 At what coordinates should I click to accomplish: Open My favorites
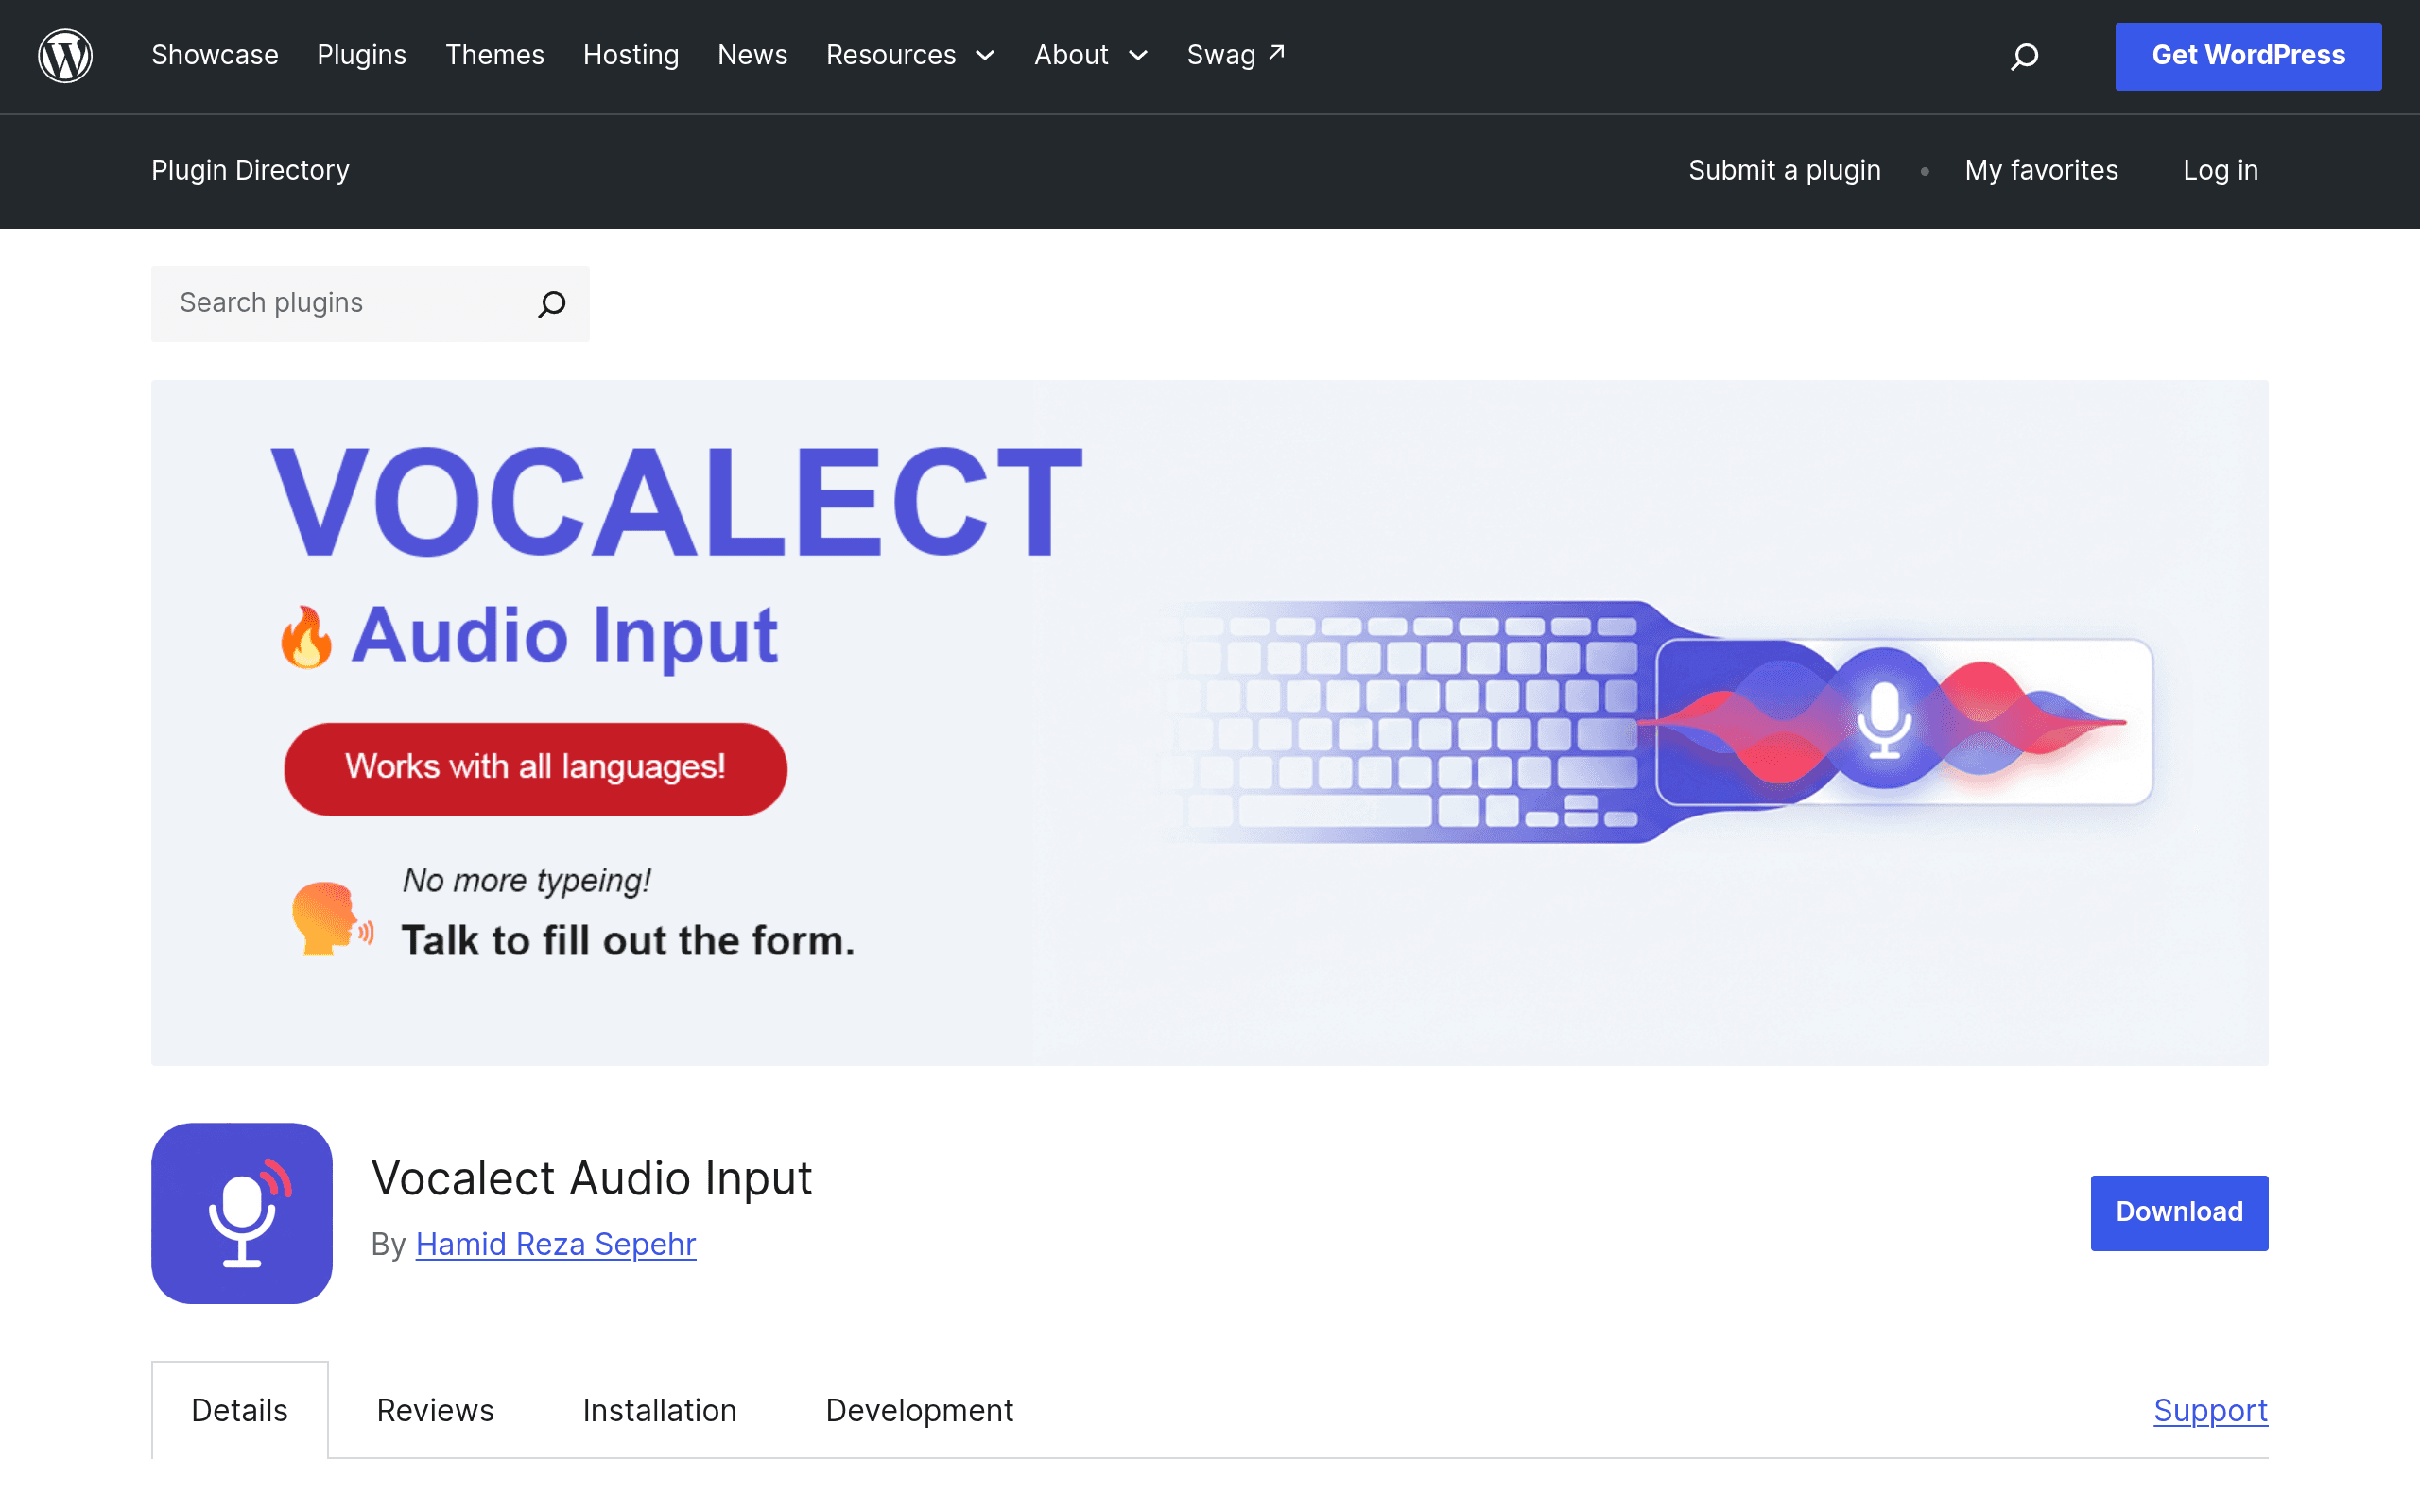[2041, 170]
